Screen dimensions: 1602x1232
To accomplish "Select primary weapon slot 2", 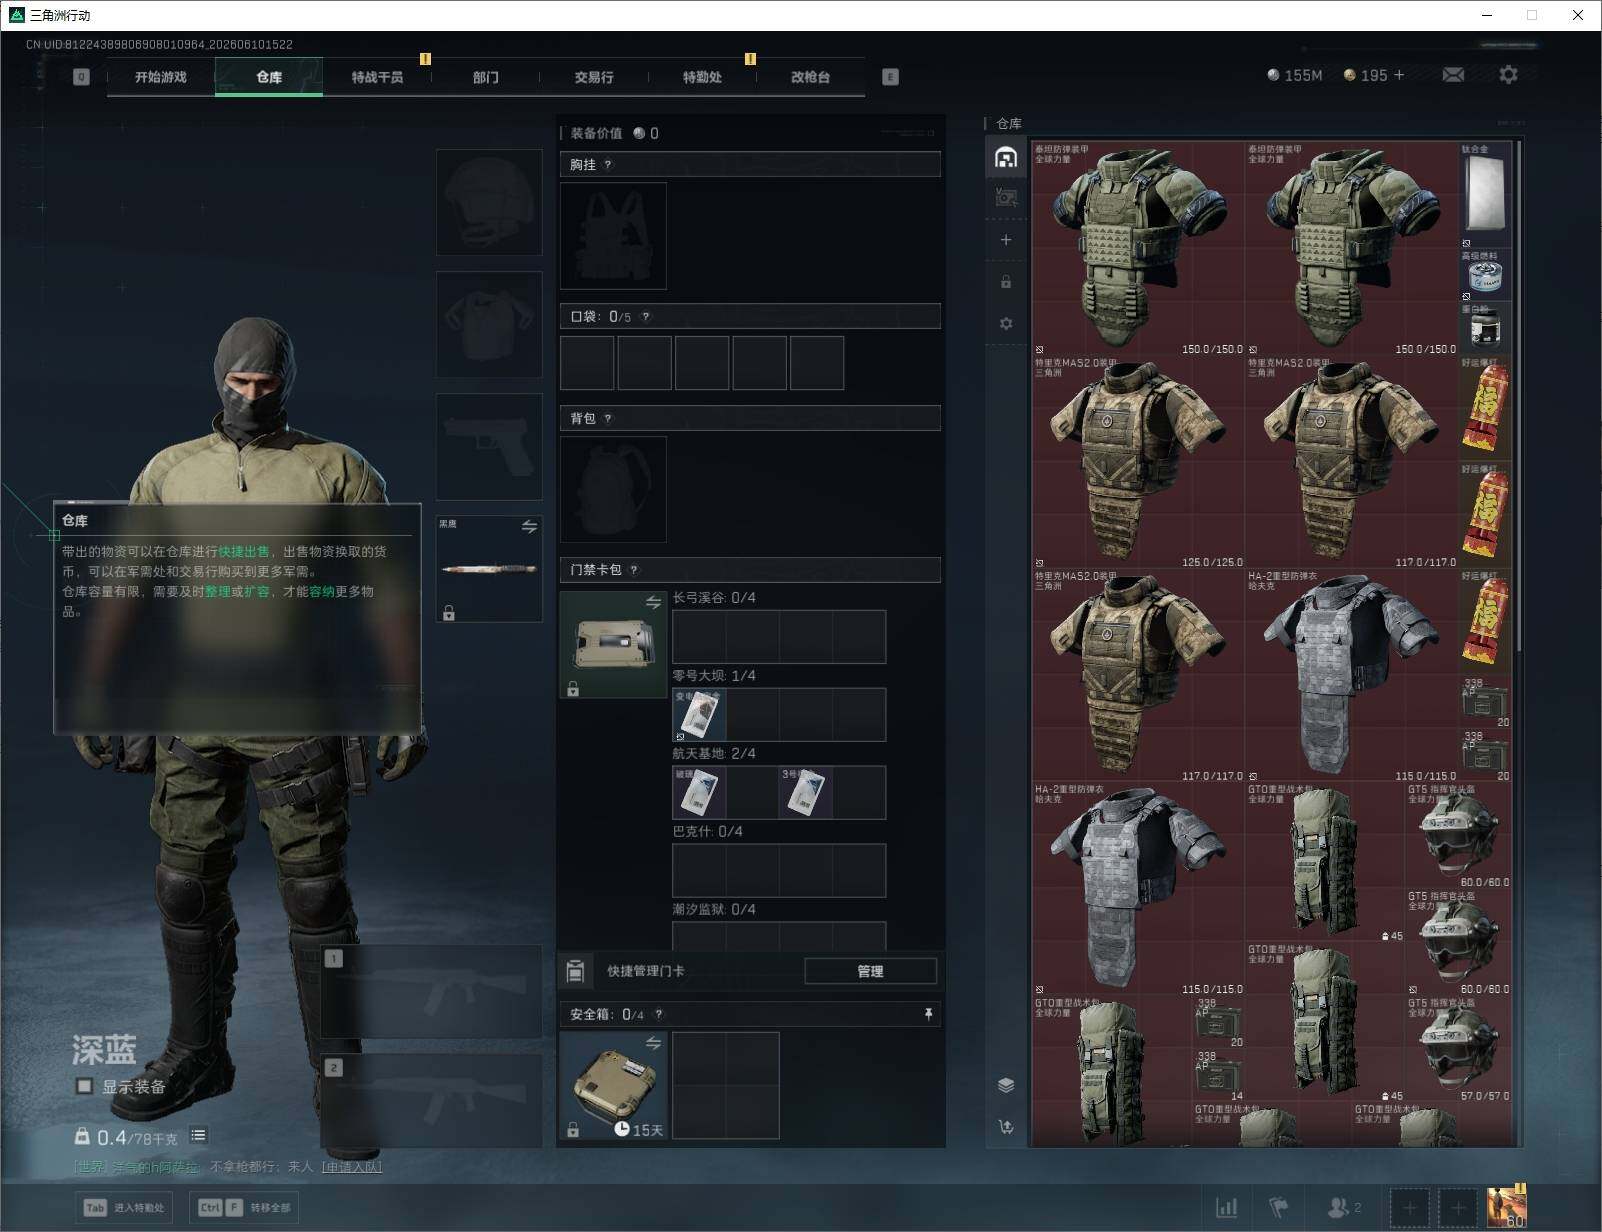I will coord(431,1100).
